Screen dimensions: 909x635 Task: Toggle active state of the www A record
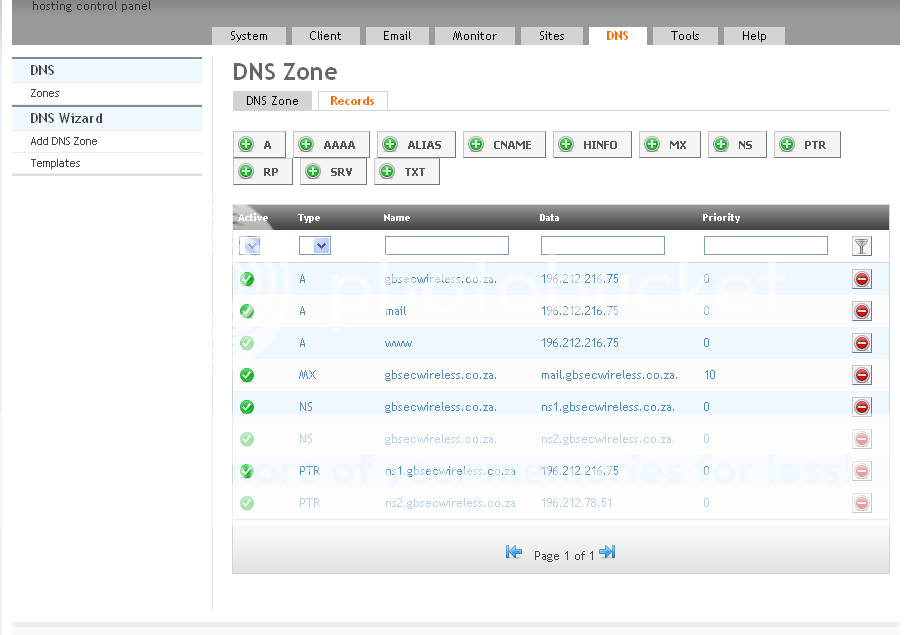click(x=246, y=343)
